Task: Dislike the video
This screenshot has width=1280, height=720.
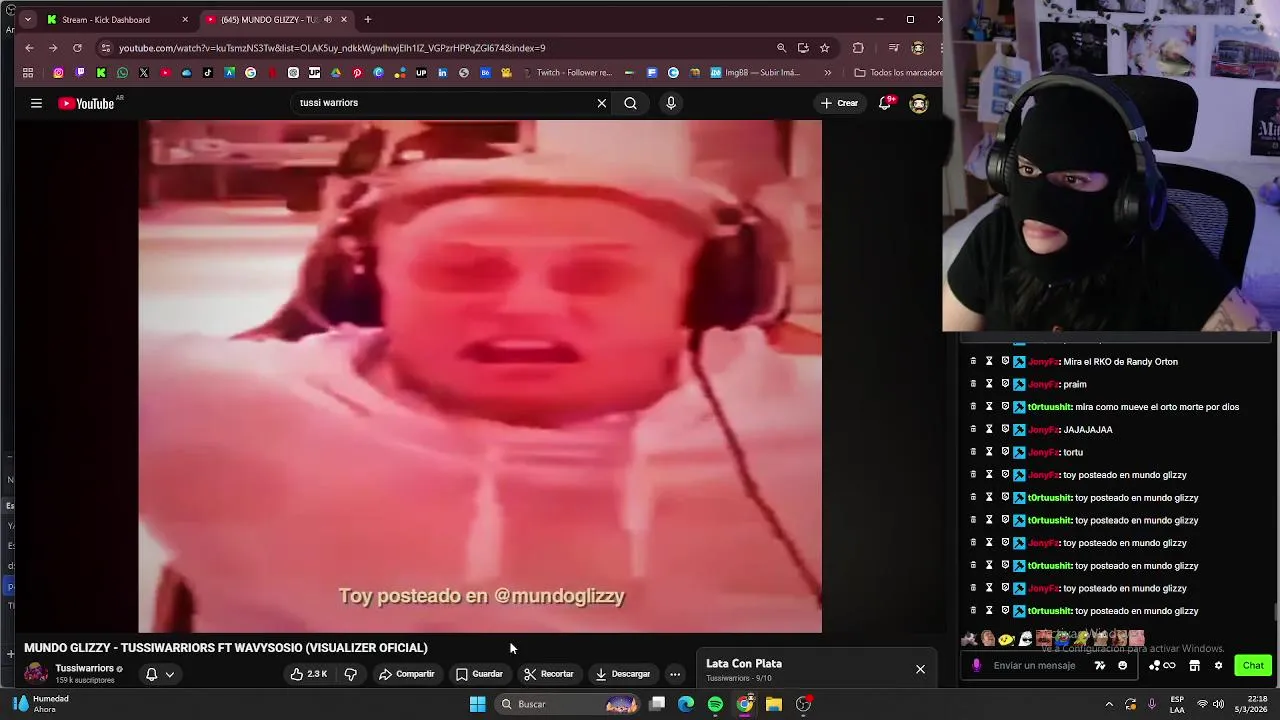Action: tap(350, 674)
